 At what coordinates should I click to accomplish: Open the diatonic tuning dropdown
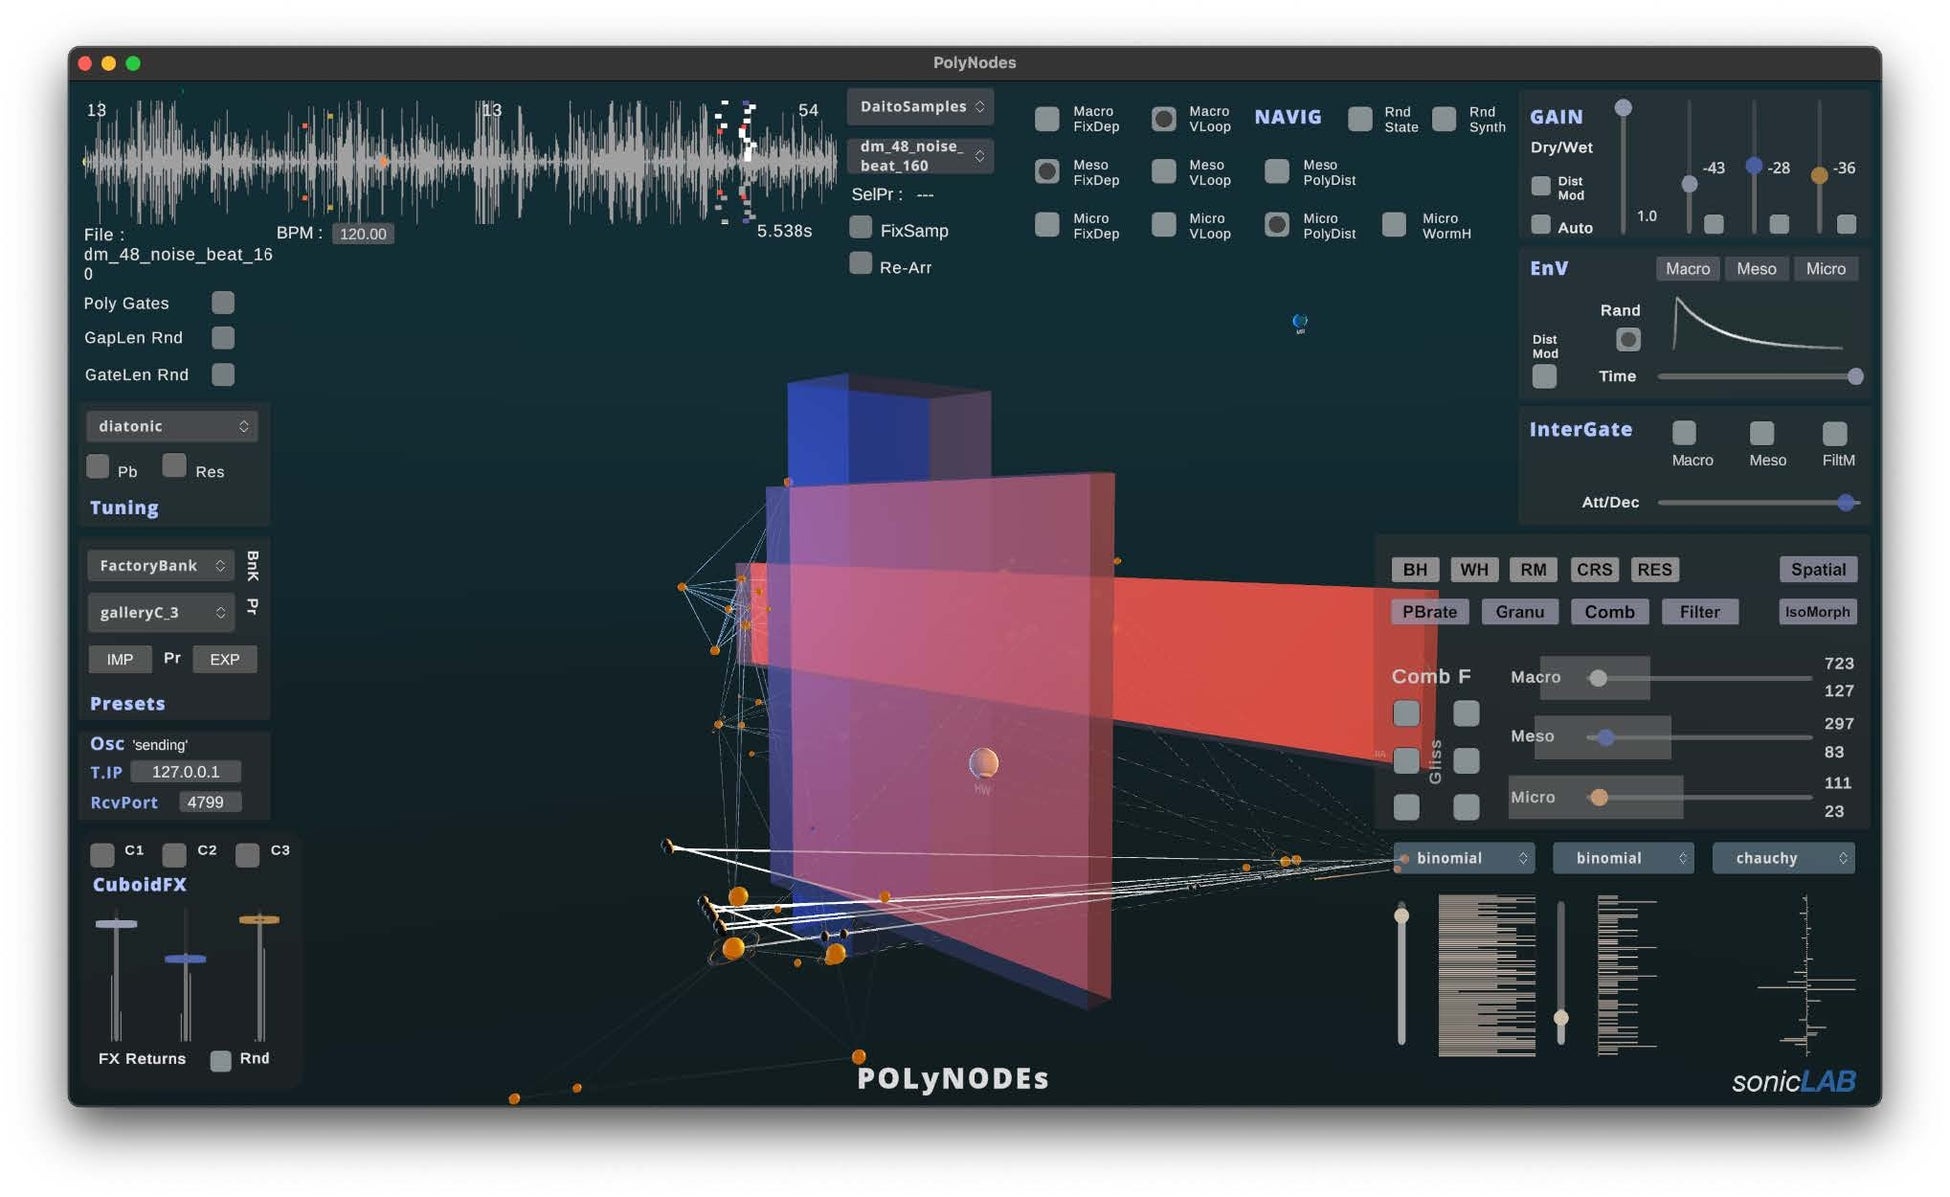pos(172,426)
